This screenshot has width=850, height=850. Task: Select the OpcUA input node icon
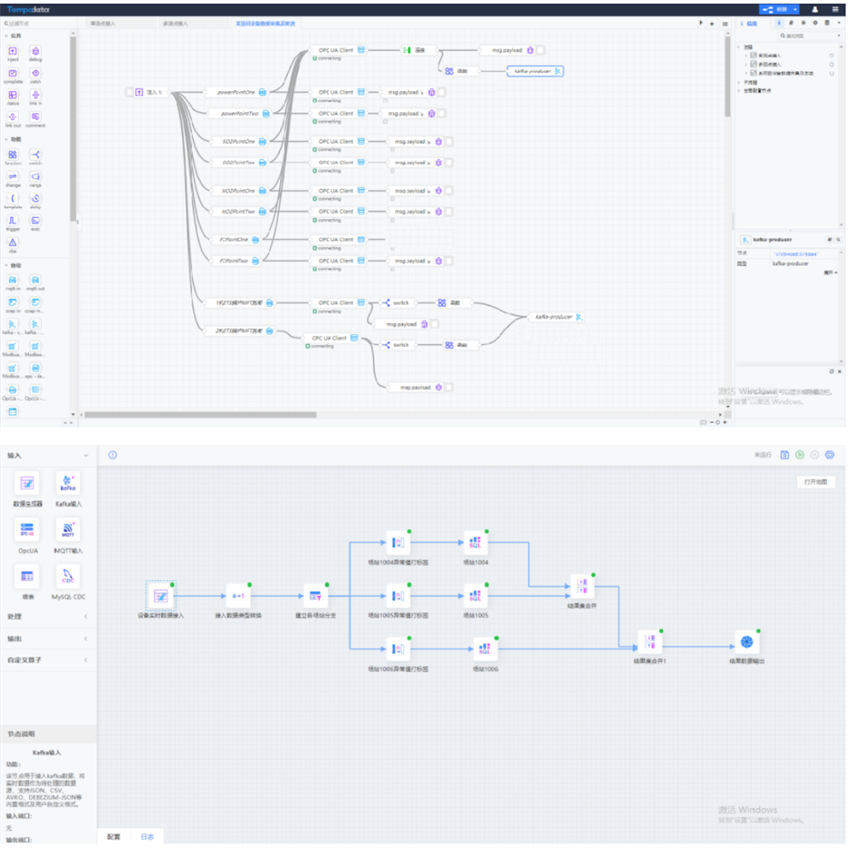pos(27,529)
